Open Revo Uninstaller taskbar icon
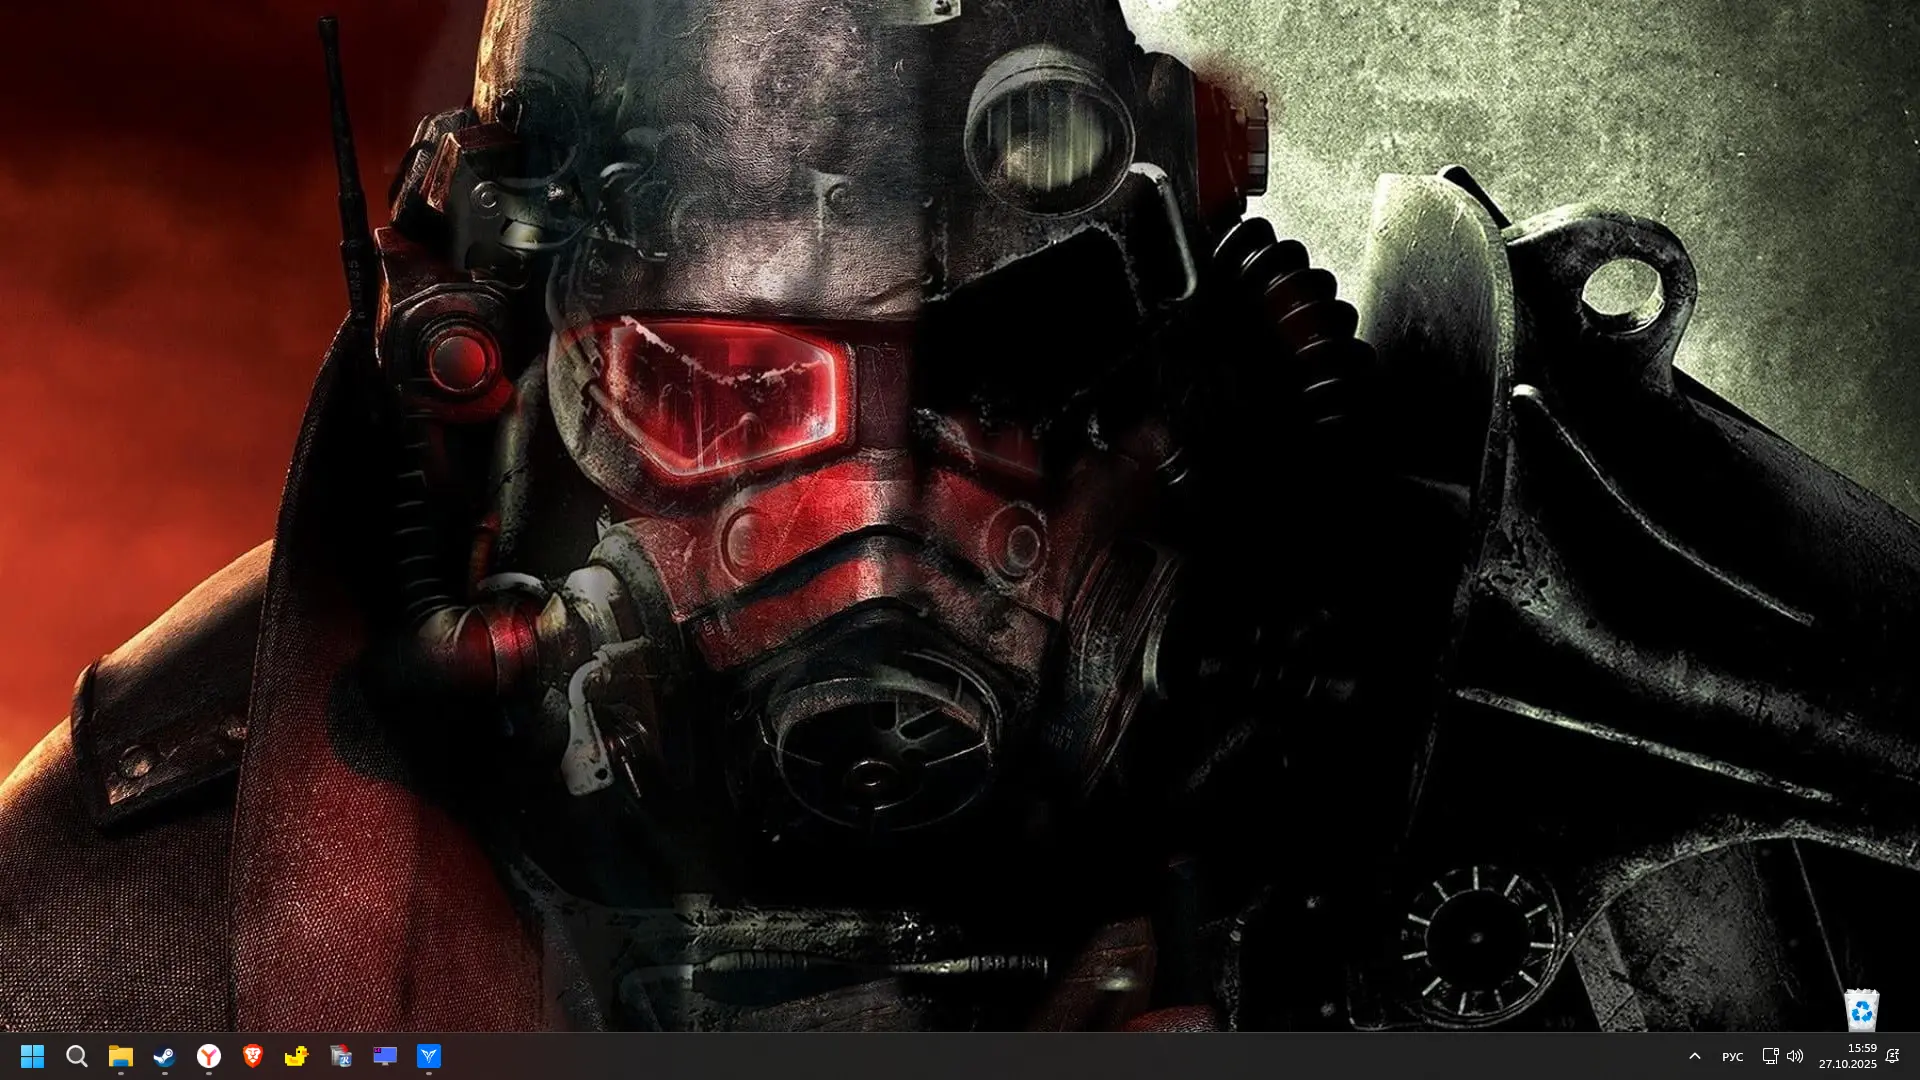Screen dimensions: 1920x1080 (340, 1056)
